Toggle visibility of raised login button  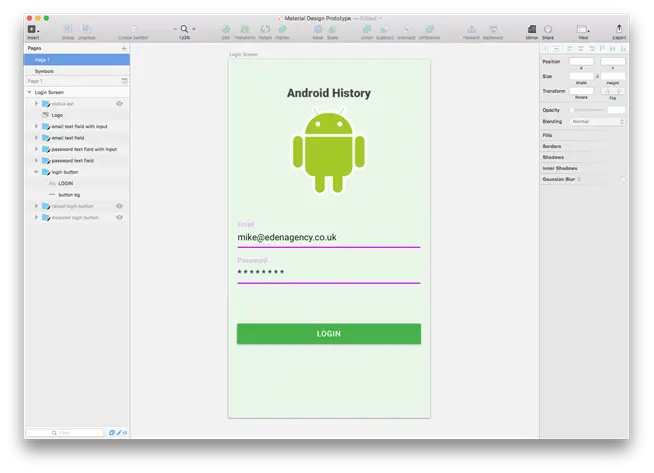tap(120, 206)
